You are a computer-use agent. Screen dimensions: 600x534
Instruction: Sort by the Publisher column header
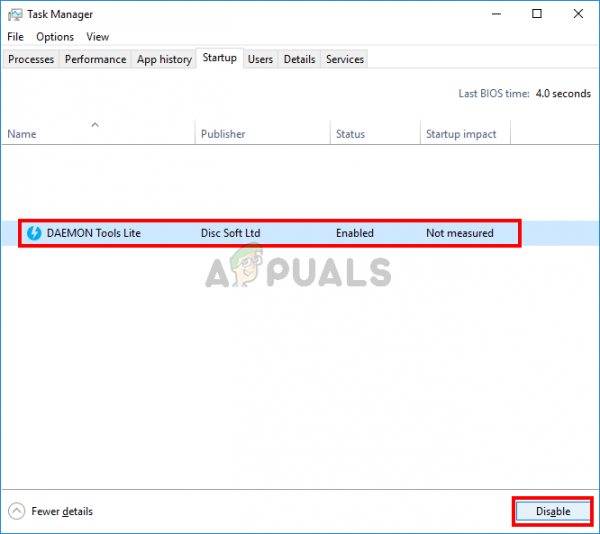point(262,134)
